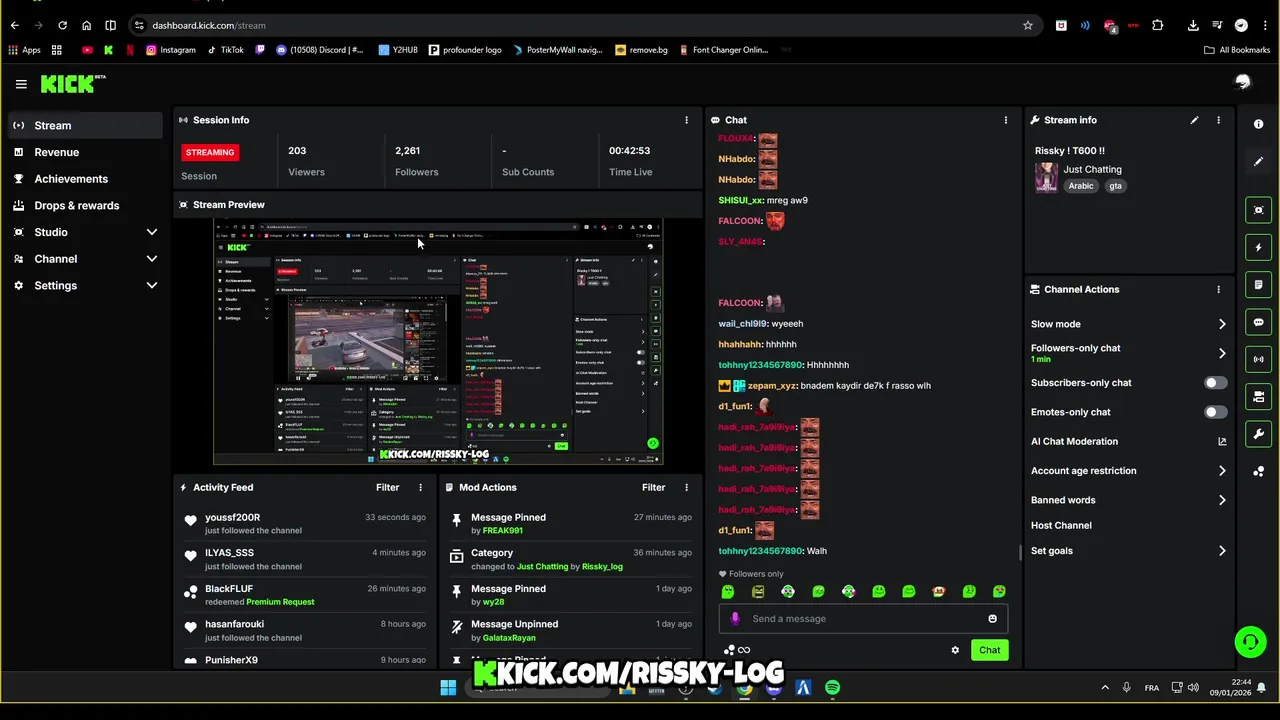Screen dimensions: 1280x720
Task: Open the Mod Actions Filter
Action: coord(653,487)
